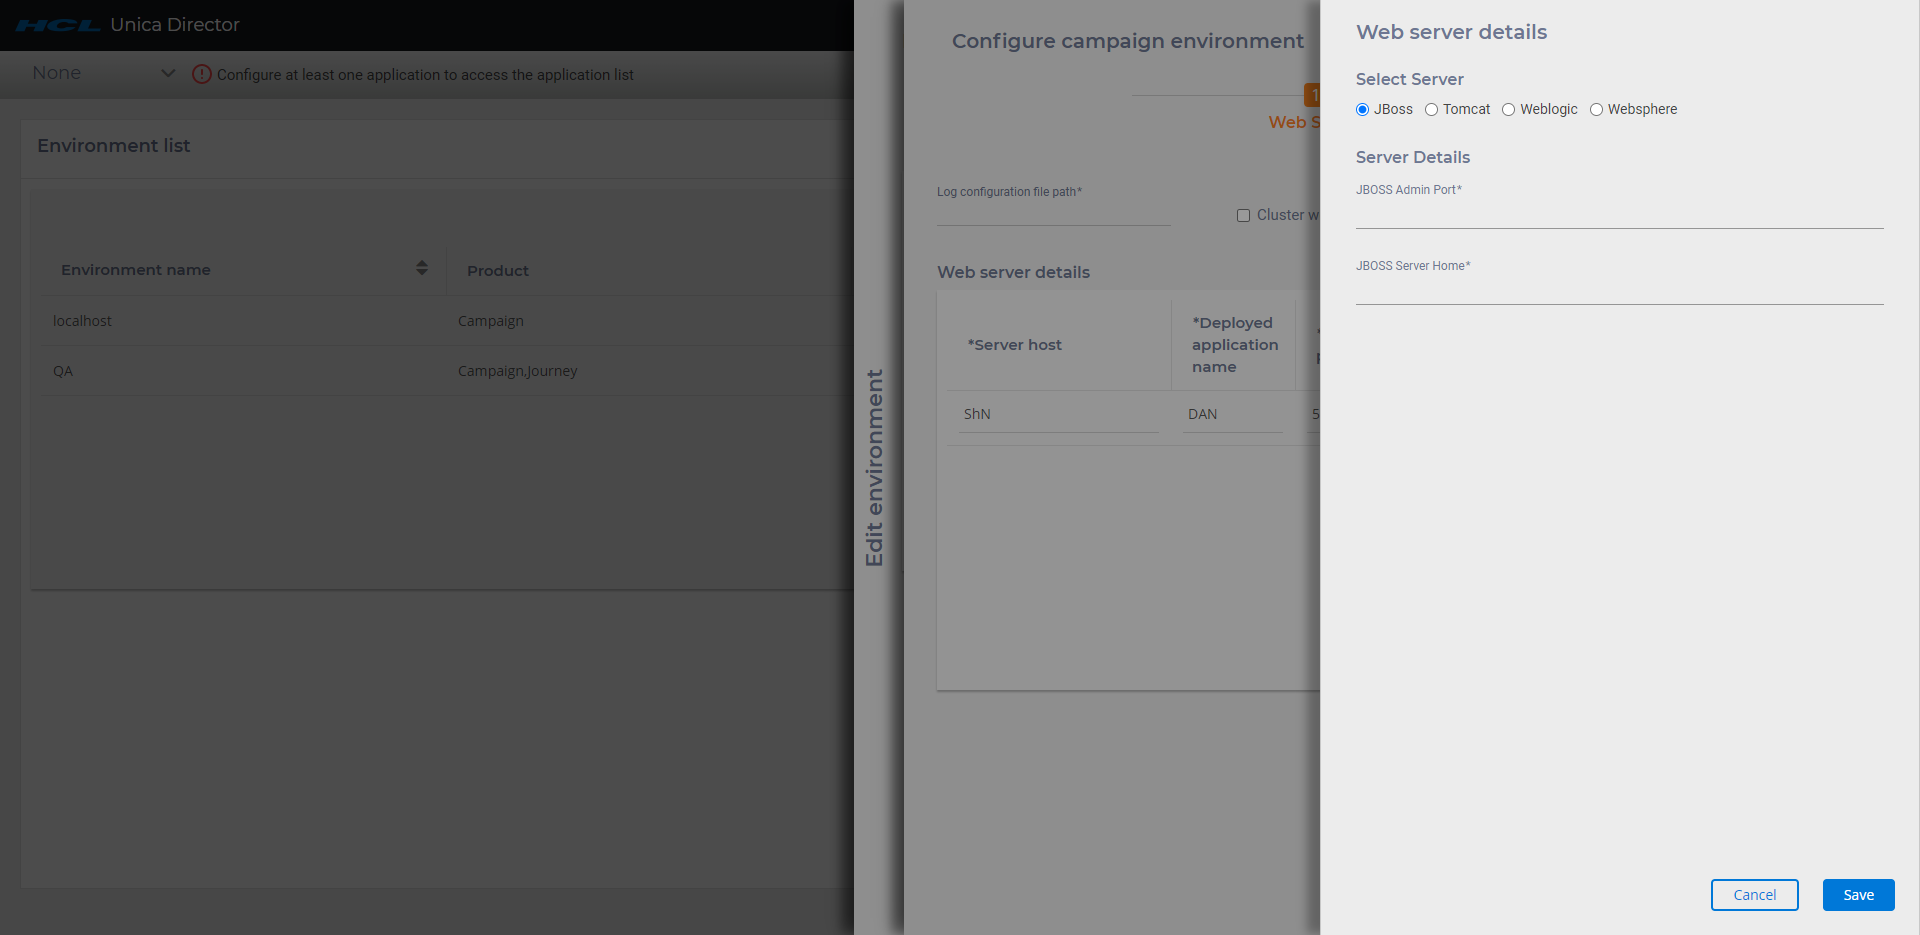1920x935 pixels.
Task: Select the localhost environment row
Action: pos(446,321)
